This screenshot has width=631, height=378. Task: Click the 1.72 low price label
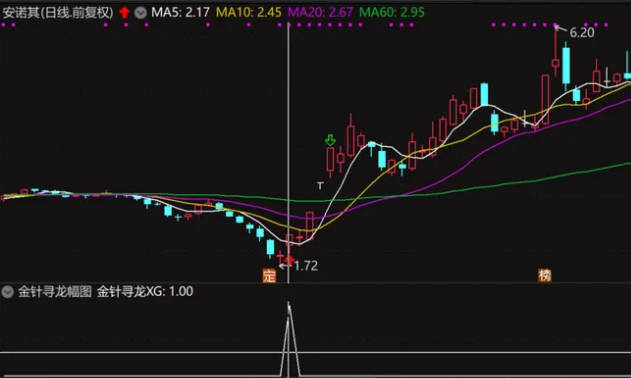pos(305,266)
